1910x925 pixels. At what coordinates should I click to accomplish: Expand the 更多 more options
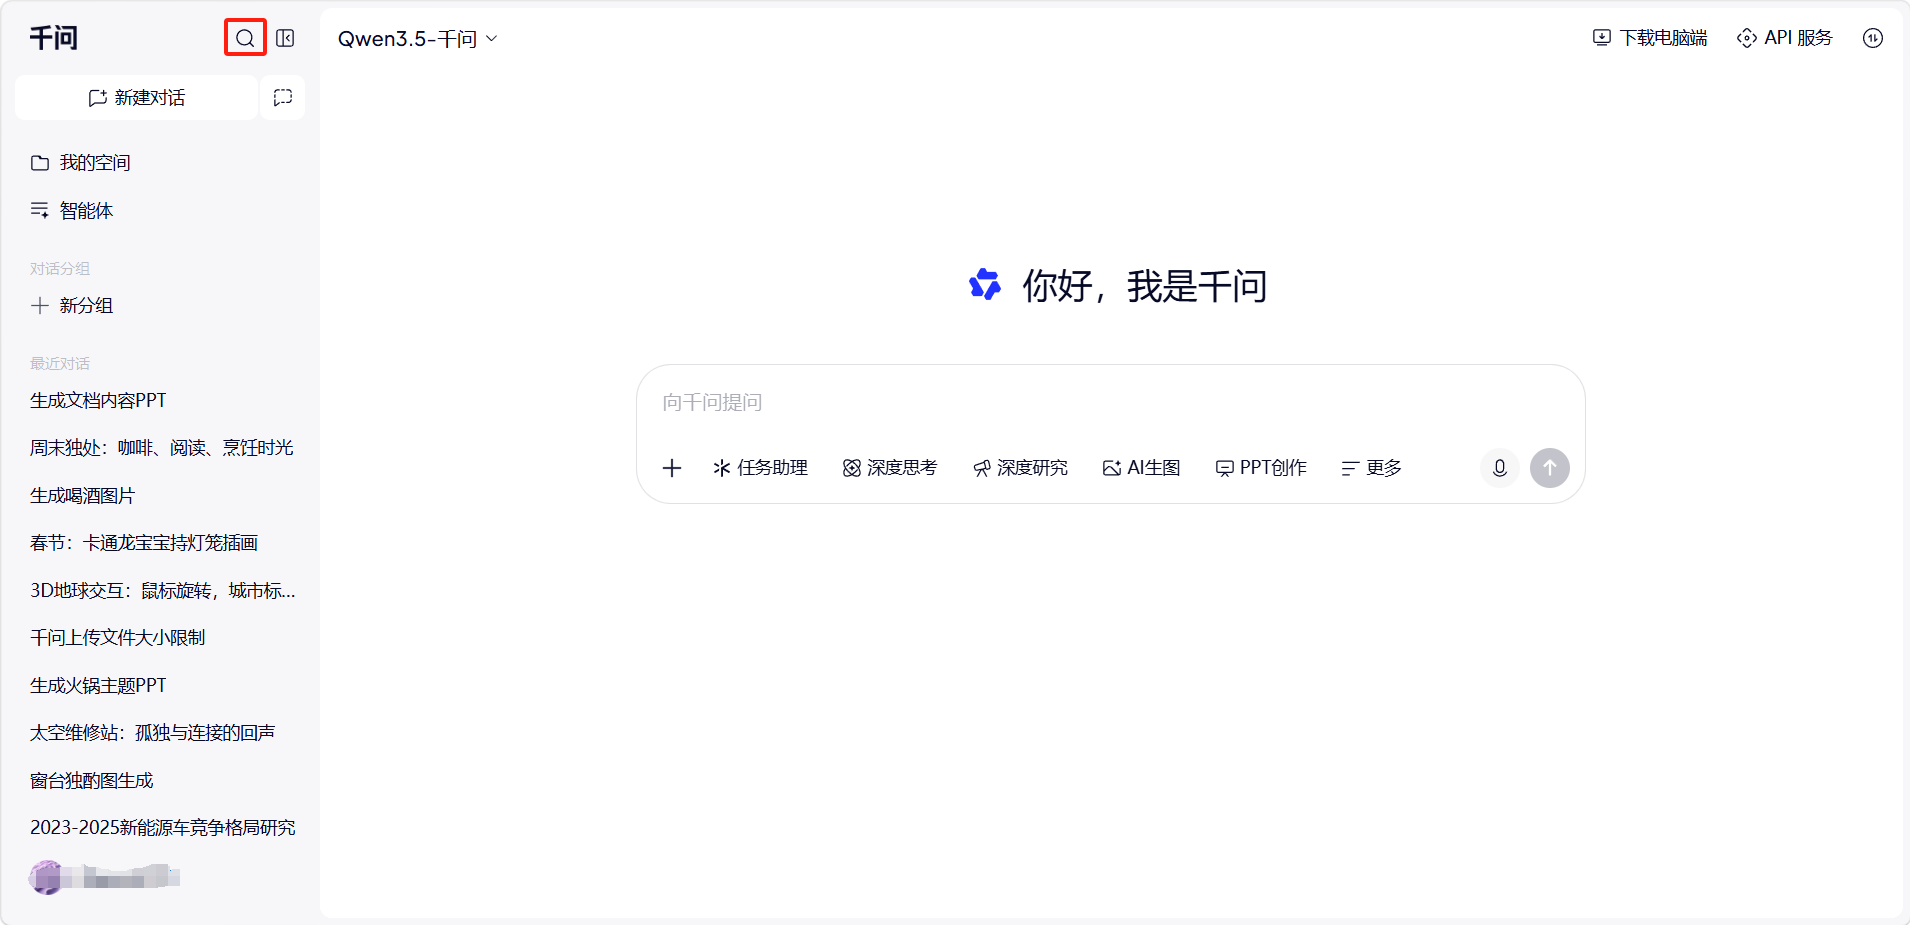point(1371,468)
